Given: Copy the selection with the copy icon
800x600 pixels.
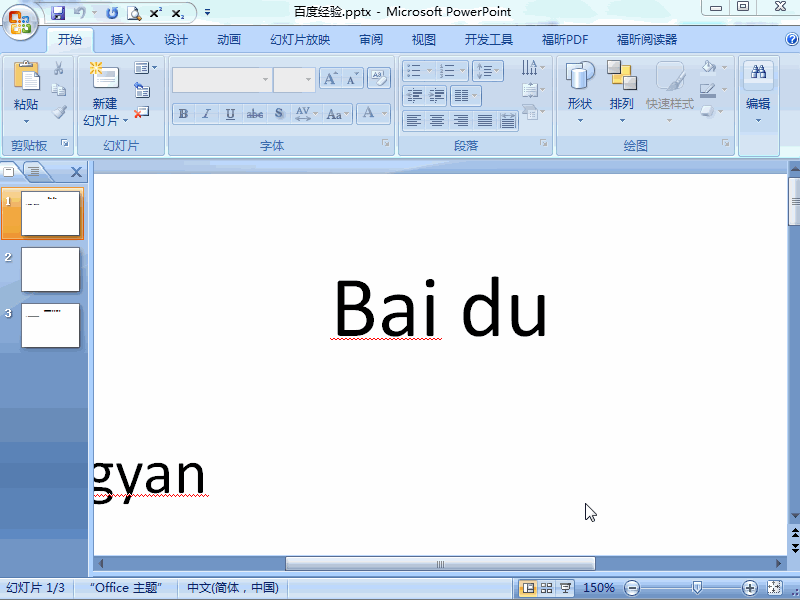Looking at the screenshot, I should coord(59,90).
